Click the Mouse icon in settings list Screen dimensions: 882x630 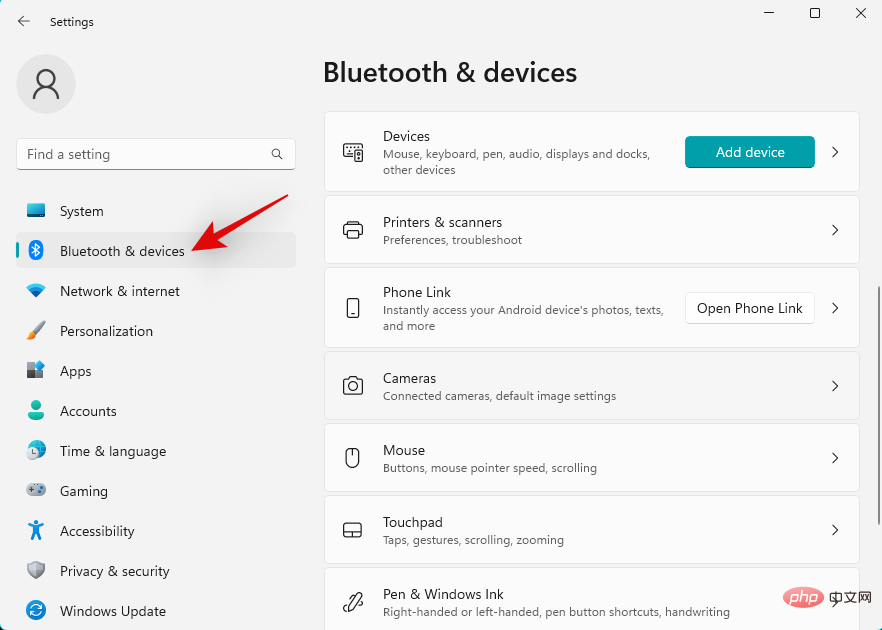tap(353, 457)
